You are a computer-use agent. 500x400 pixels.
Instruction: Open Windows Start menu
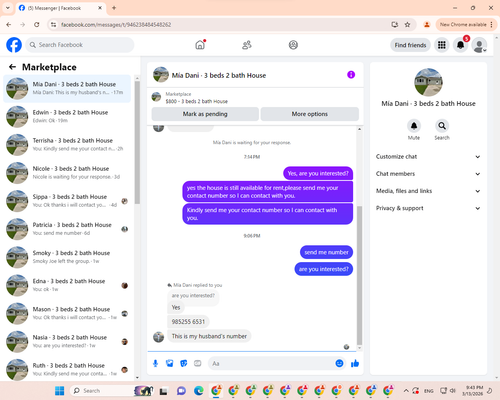pyautogui.click(x=60, y=390)
